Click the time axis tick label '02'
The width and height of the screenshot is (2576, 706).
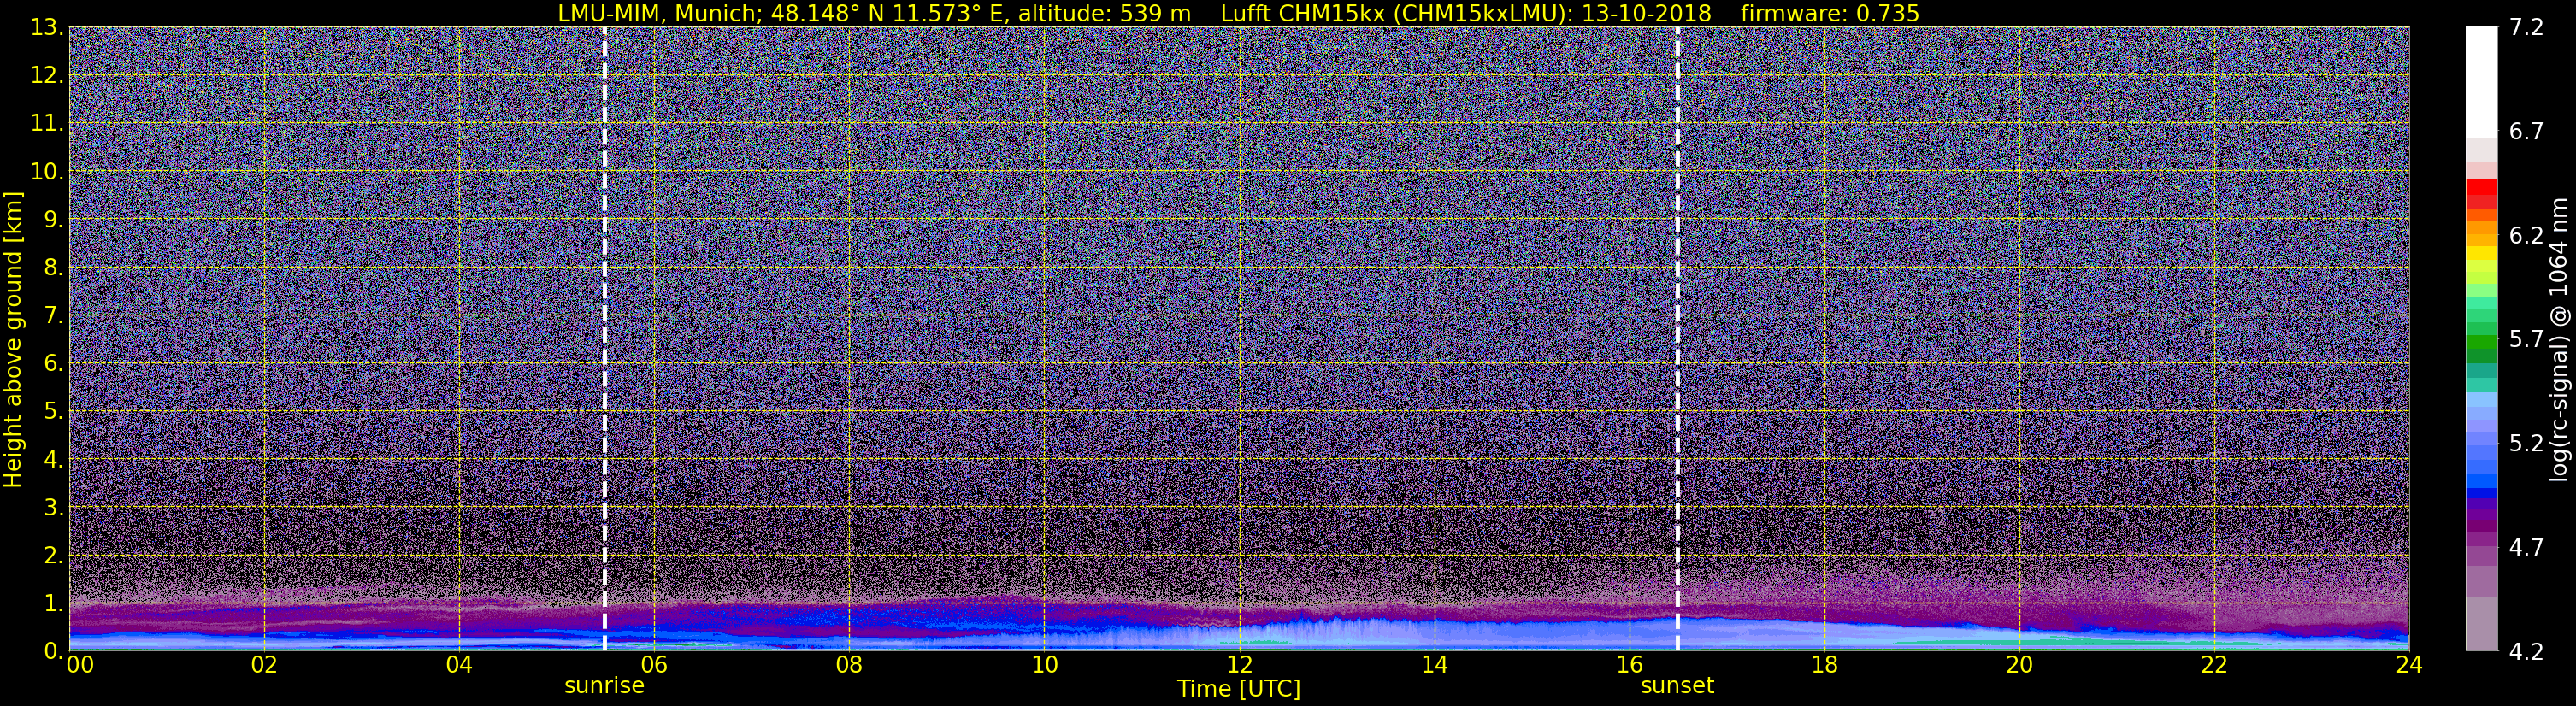[263, 665]
